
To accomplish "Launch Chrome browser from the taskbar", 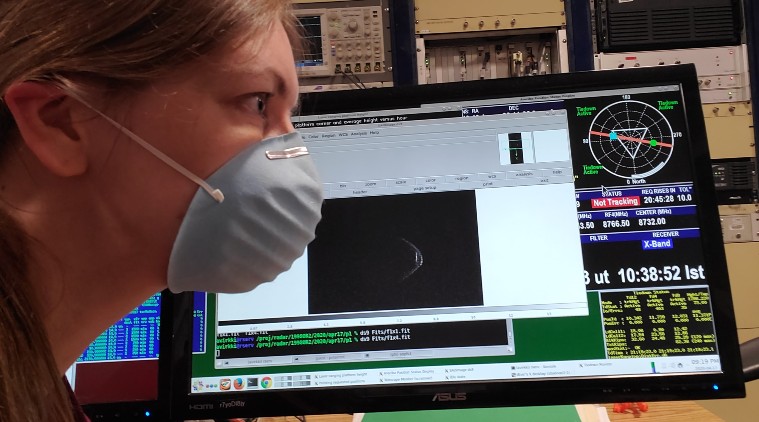I will 266,382.
